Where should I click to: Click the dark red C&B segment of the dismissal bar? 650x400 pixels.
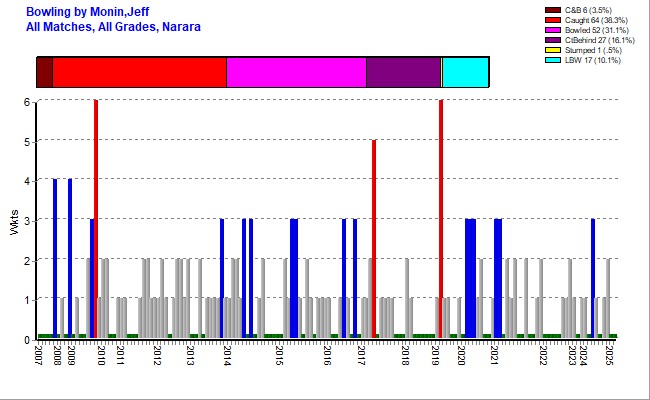pyautogui.click(x=45, y=72)
